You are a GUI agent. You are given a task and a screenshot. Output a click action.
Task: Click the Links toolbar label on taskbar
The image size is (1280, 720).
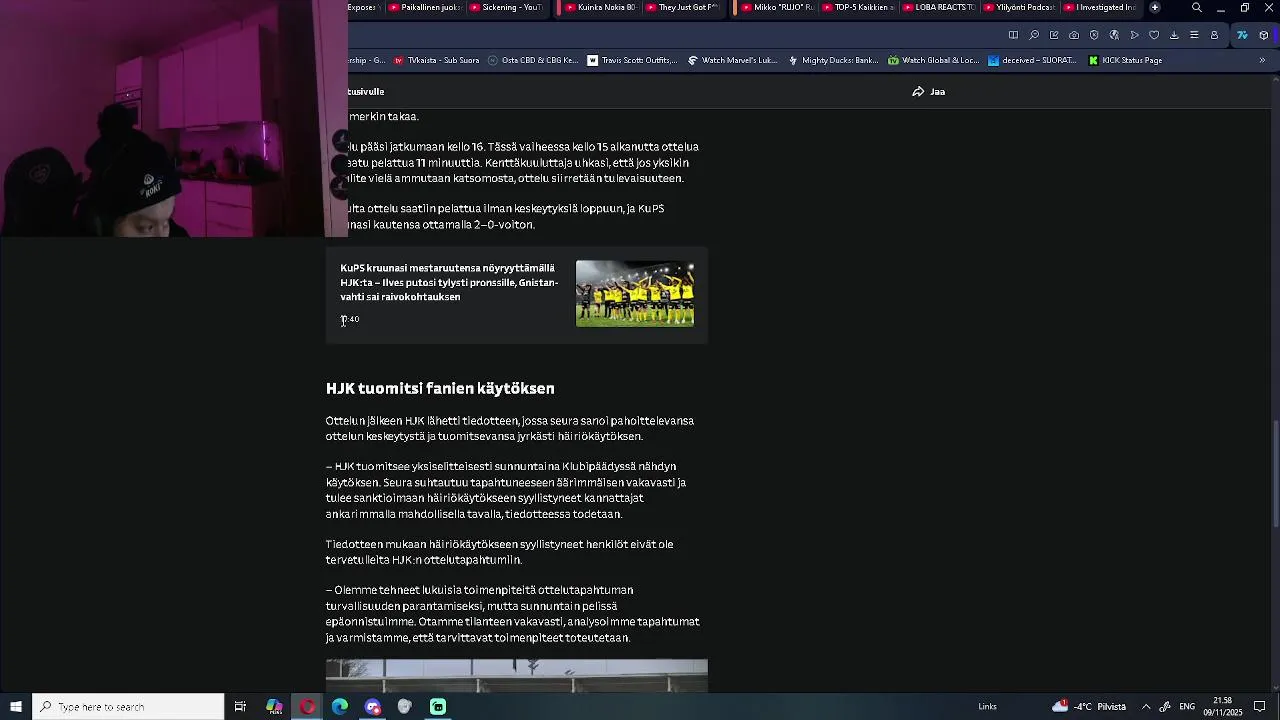pos(987,707)
